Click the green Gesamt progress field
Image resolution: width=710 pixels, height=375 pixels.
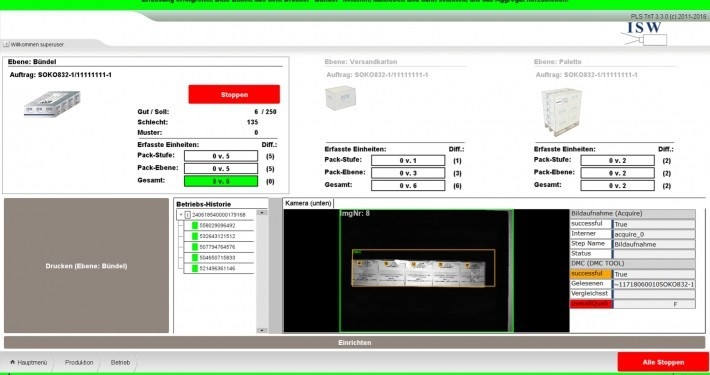coord(221,181)
